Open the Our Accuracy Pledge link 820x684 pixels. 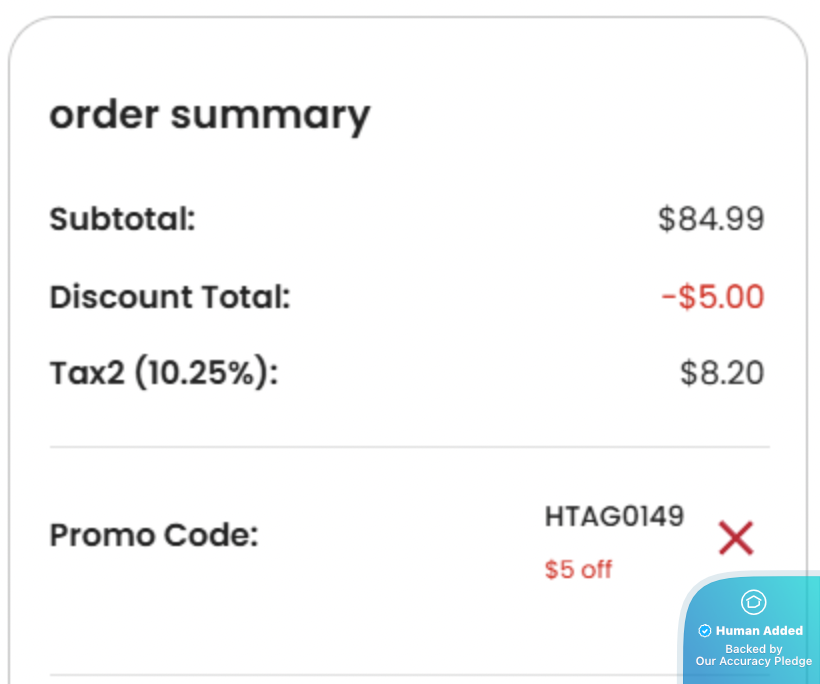point(754,661)
